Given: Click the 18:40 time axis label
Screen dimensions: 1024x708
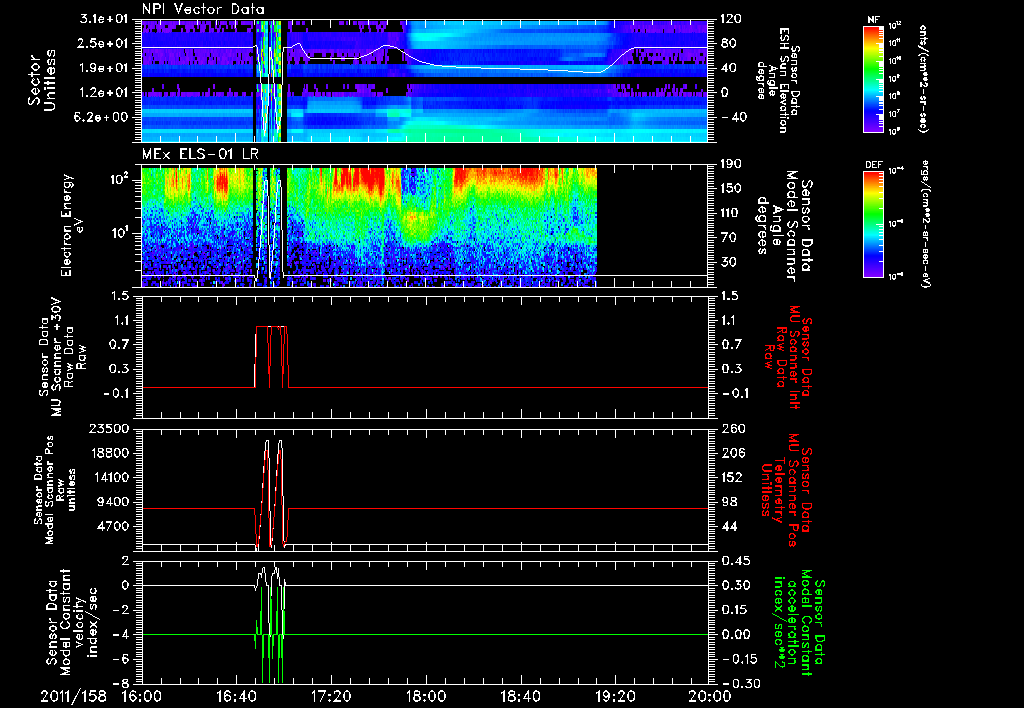Looking at the screenshot, I should tap(520, 696).
